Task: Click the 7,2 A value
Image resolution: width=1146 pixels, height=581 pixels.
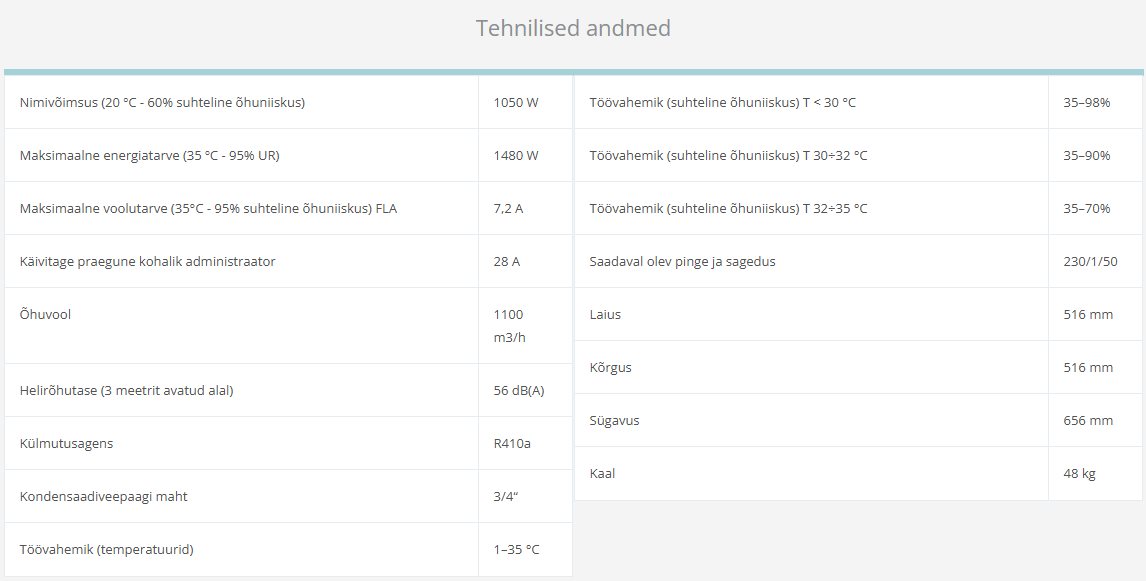Action: click(x=509, y=209)
